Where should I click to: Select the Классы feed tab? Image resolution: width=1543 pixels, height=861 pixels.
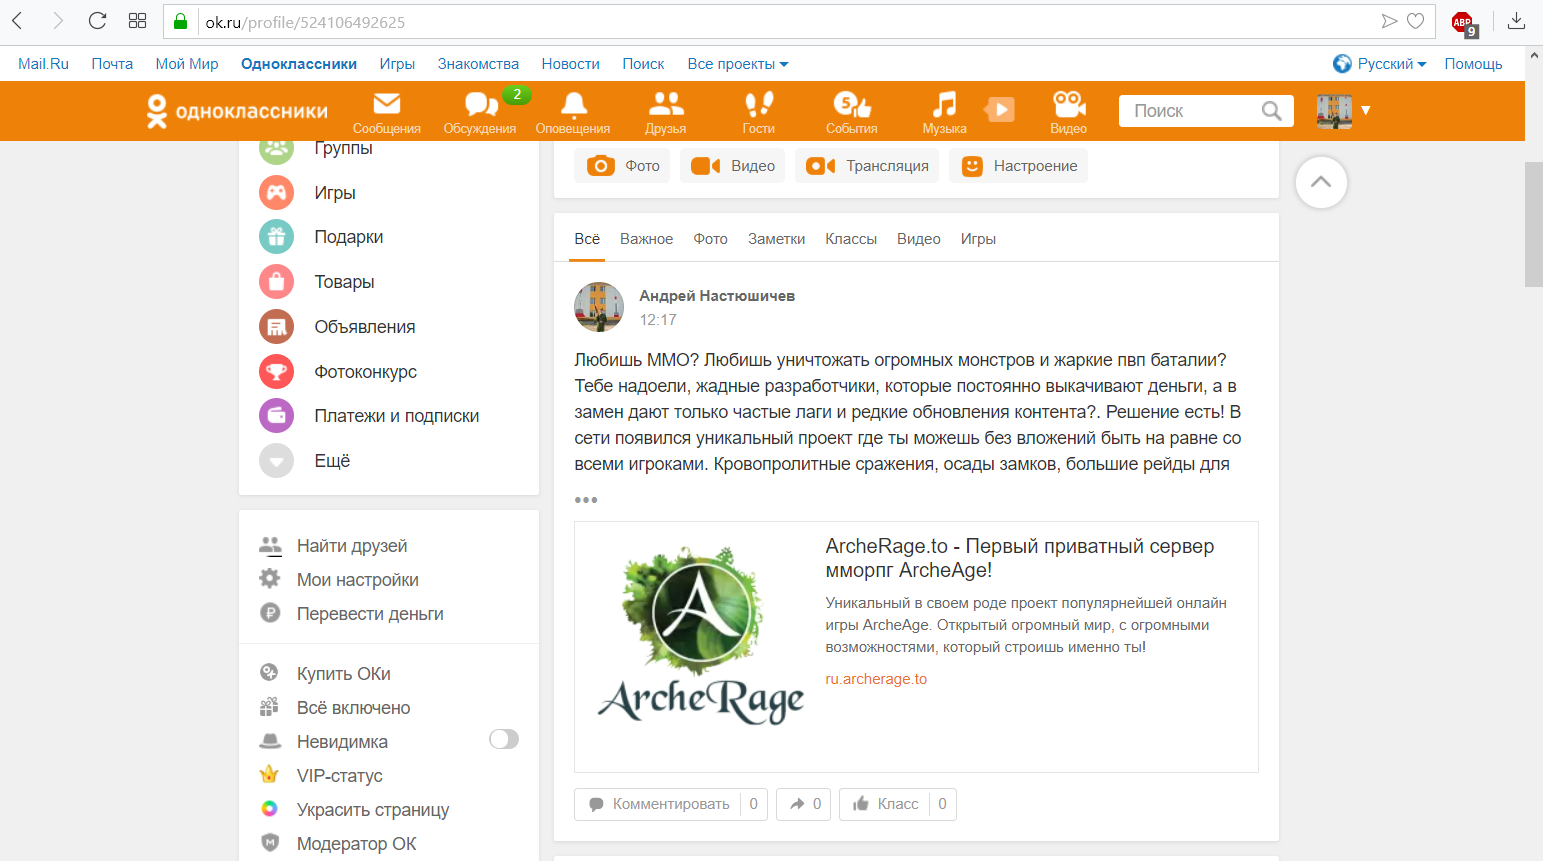(851, 239)
